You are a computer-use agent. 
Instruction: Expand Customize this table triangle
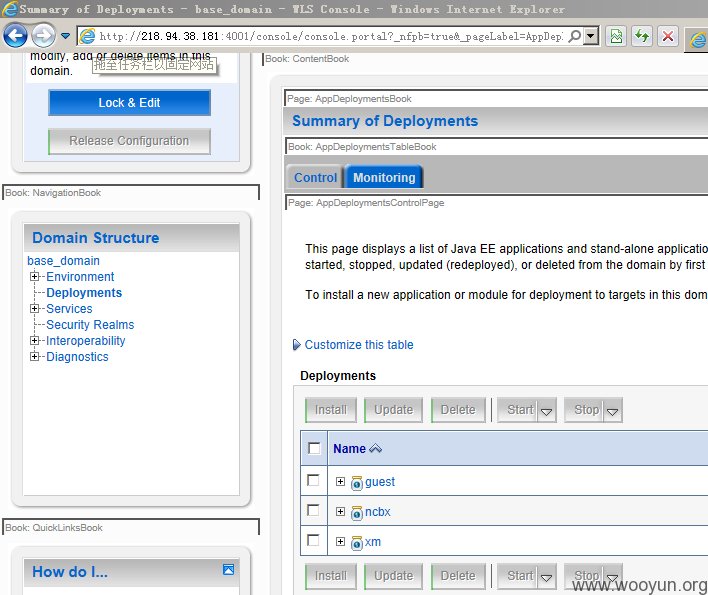tap(297, 344)
